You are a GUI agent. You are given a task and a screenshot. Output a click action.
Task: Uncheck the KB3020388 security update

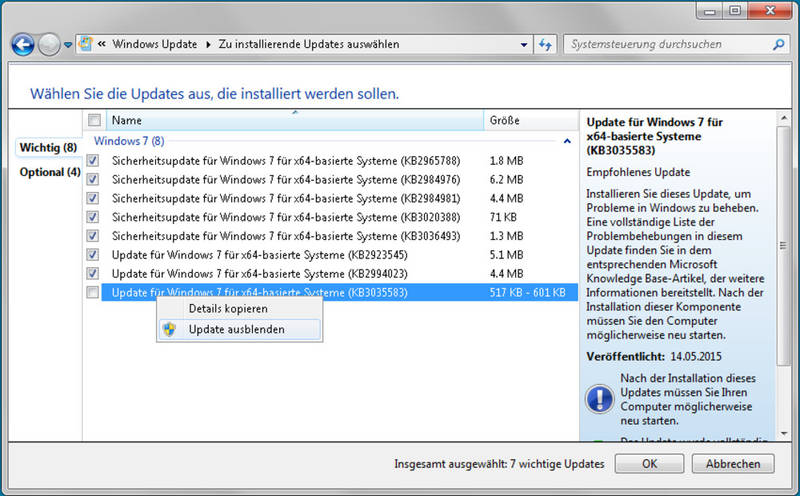(92, 217)
